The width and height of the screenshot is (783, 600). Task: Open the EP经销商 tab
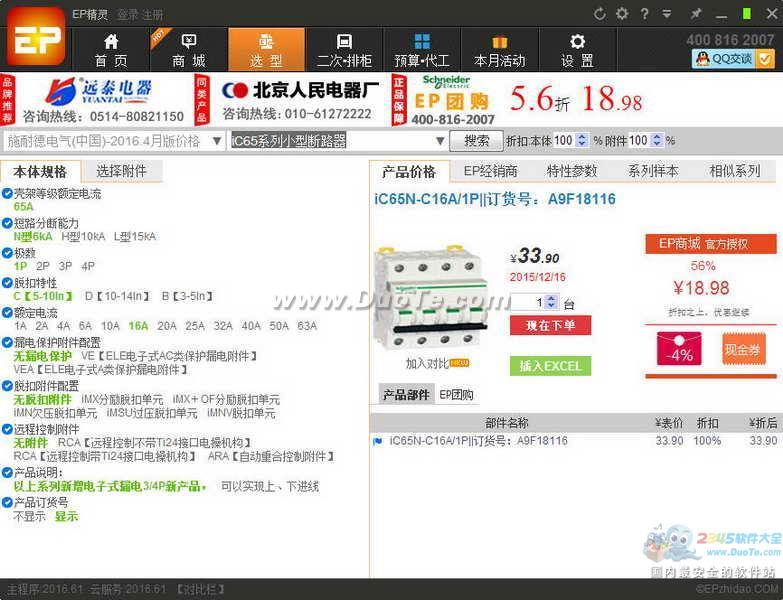[x=490, y=171]
